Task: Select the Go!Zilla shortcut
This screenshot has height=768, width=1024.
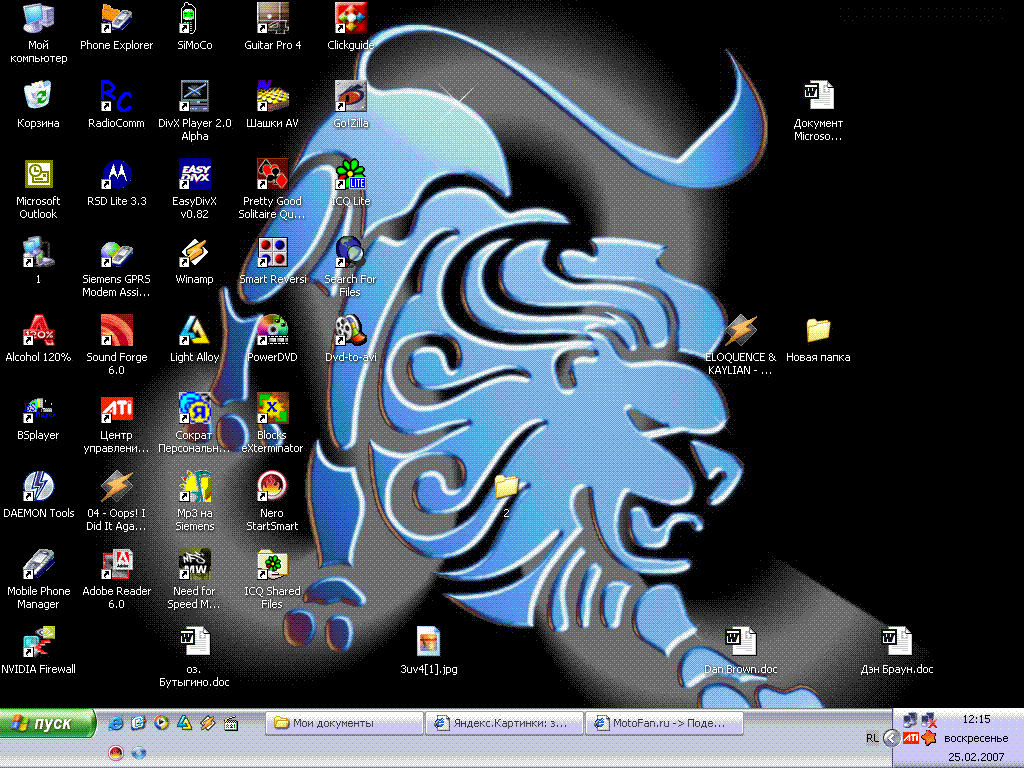Action: coord(351,96)
